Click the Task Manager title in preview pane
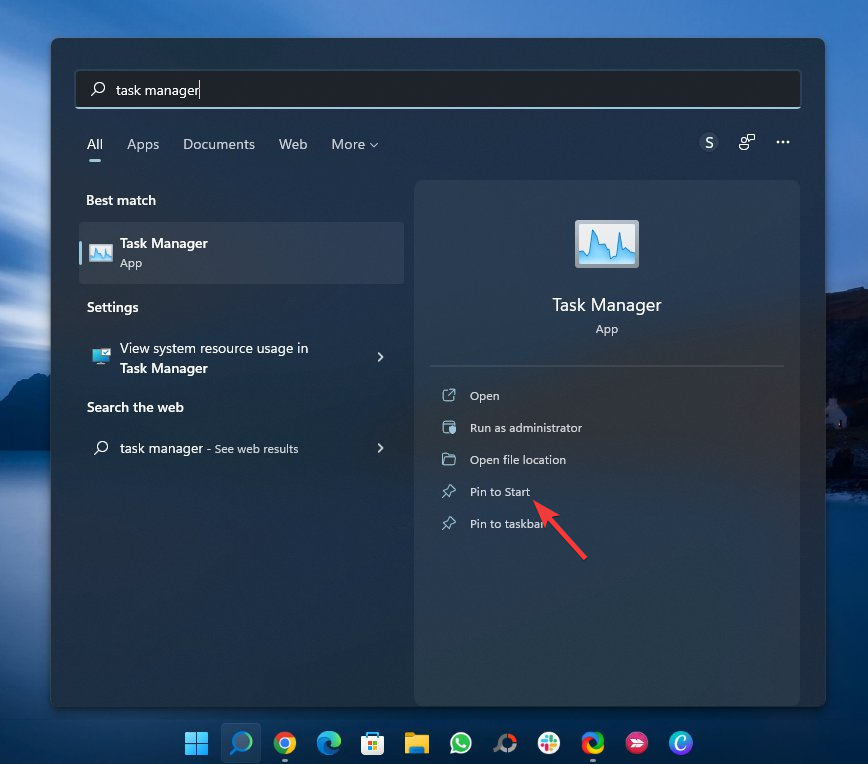Screen dimensions: 868x764 (607, 305)
